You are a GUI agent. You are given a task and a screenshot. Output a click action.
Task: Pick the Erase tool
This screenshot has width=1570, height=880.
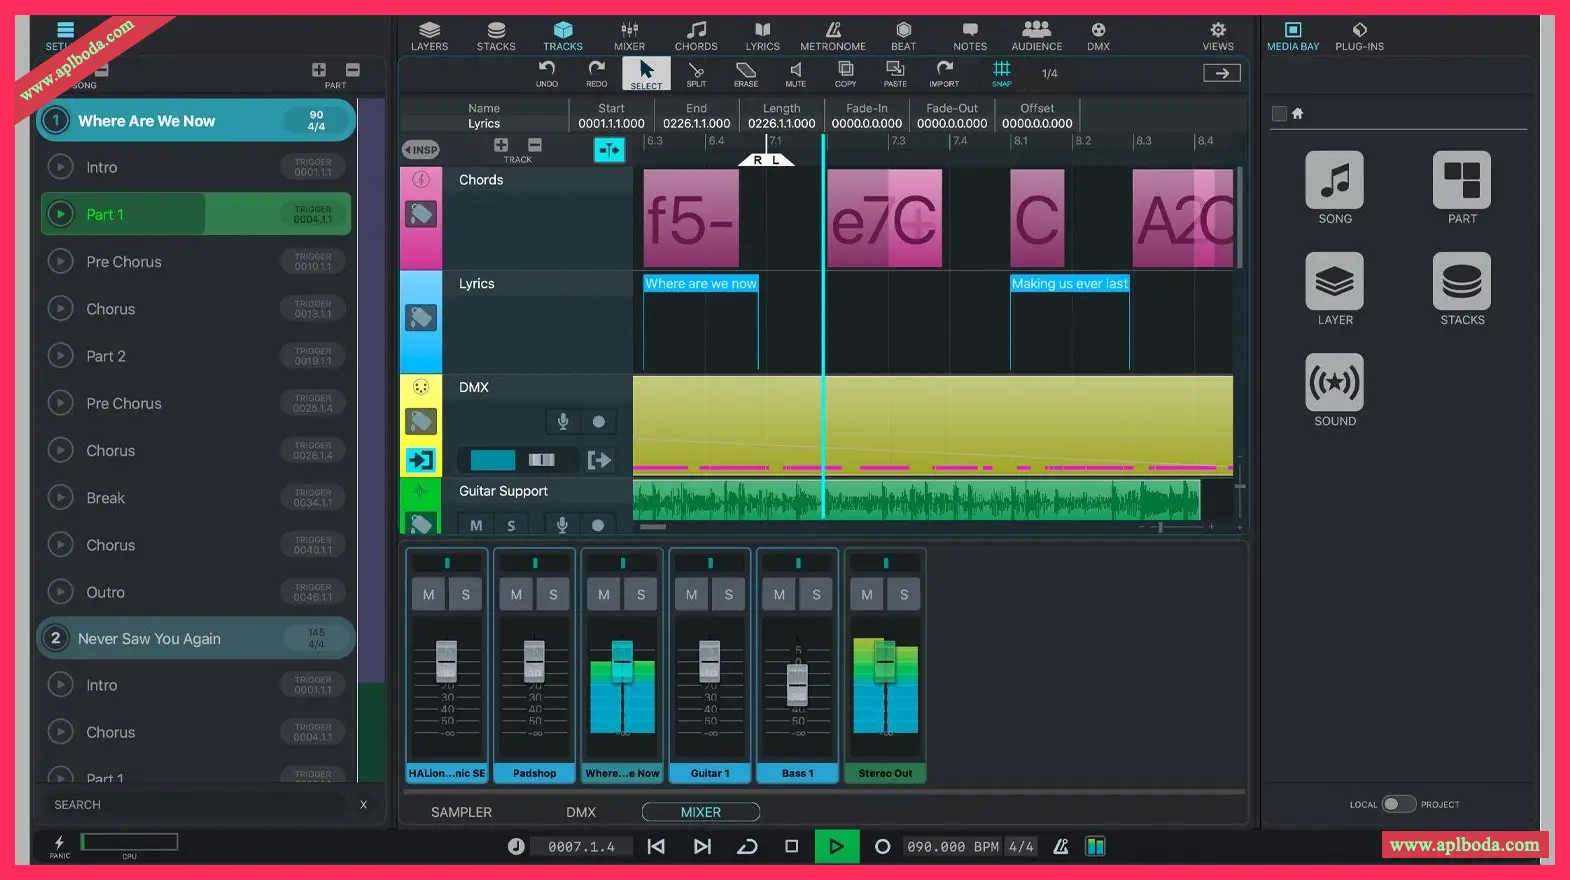746,73
